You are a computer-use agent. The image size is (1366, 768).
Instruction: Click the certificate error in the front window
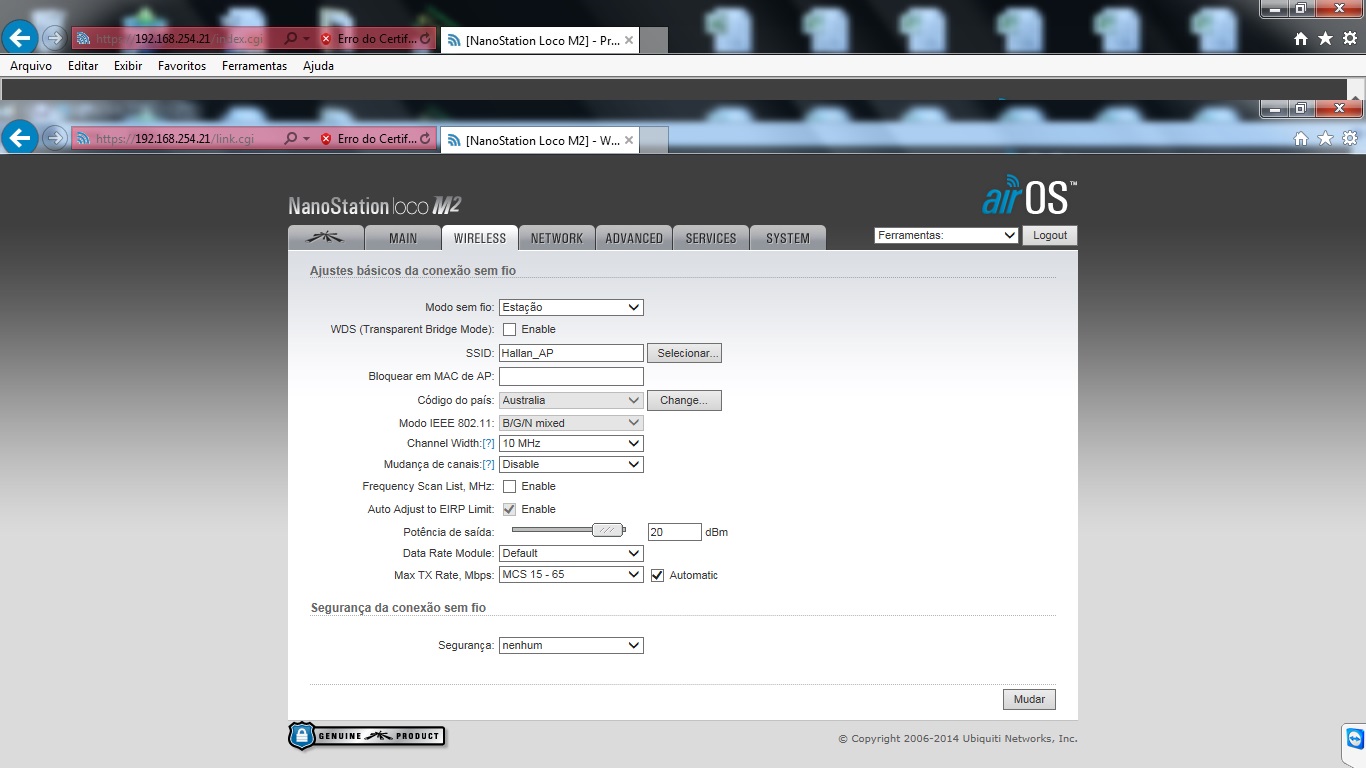click(368, 139)
